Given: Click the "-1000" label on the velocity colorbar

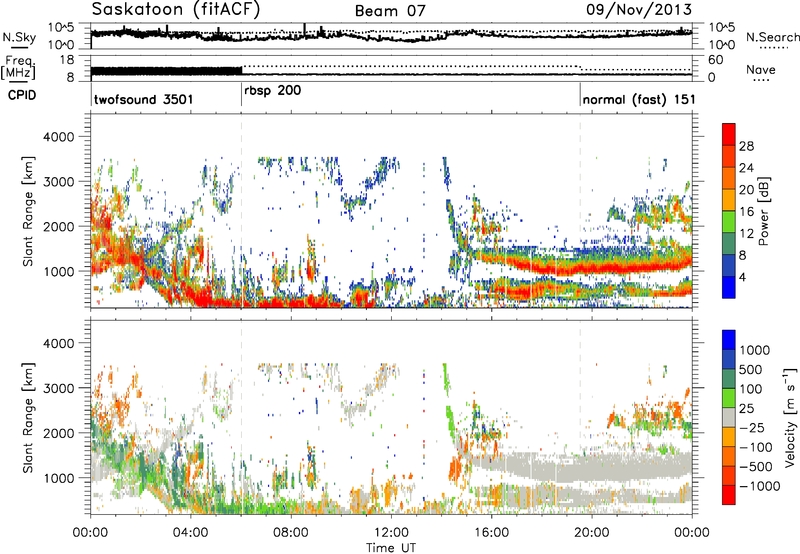Looking at the screenshot, I should 759,486.
